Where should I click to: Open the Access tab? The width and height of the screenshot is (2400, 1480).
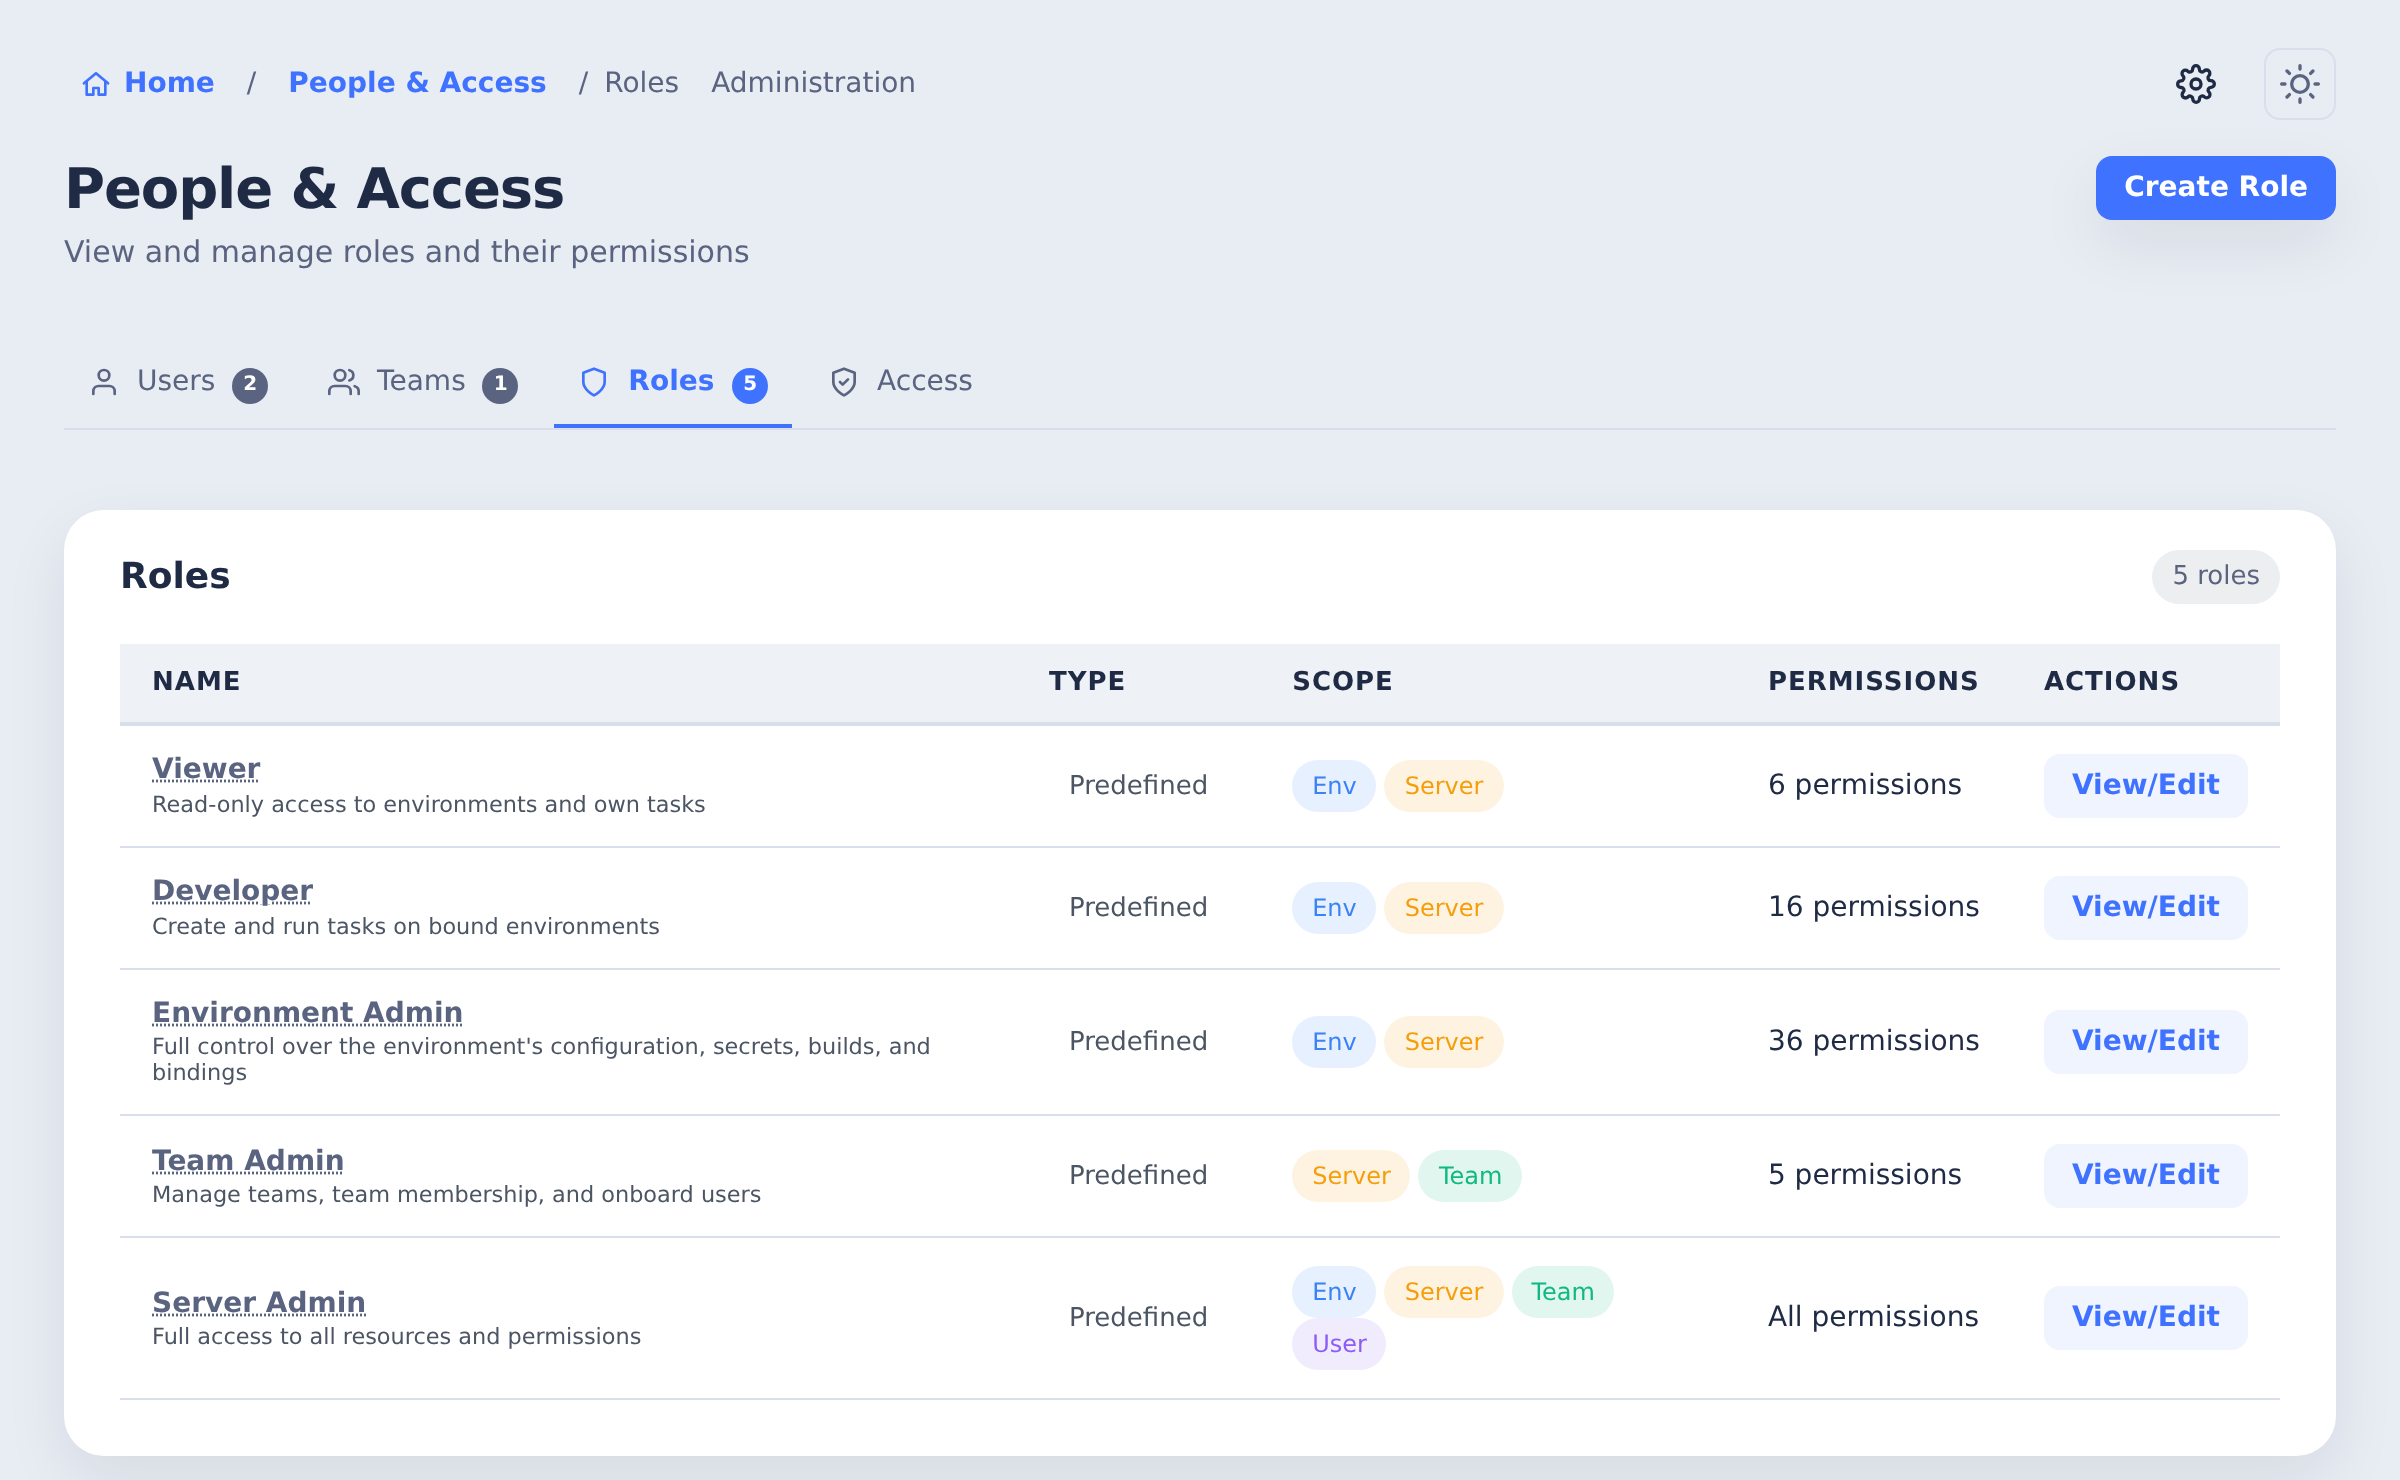[901, 383]
